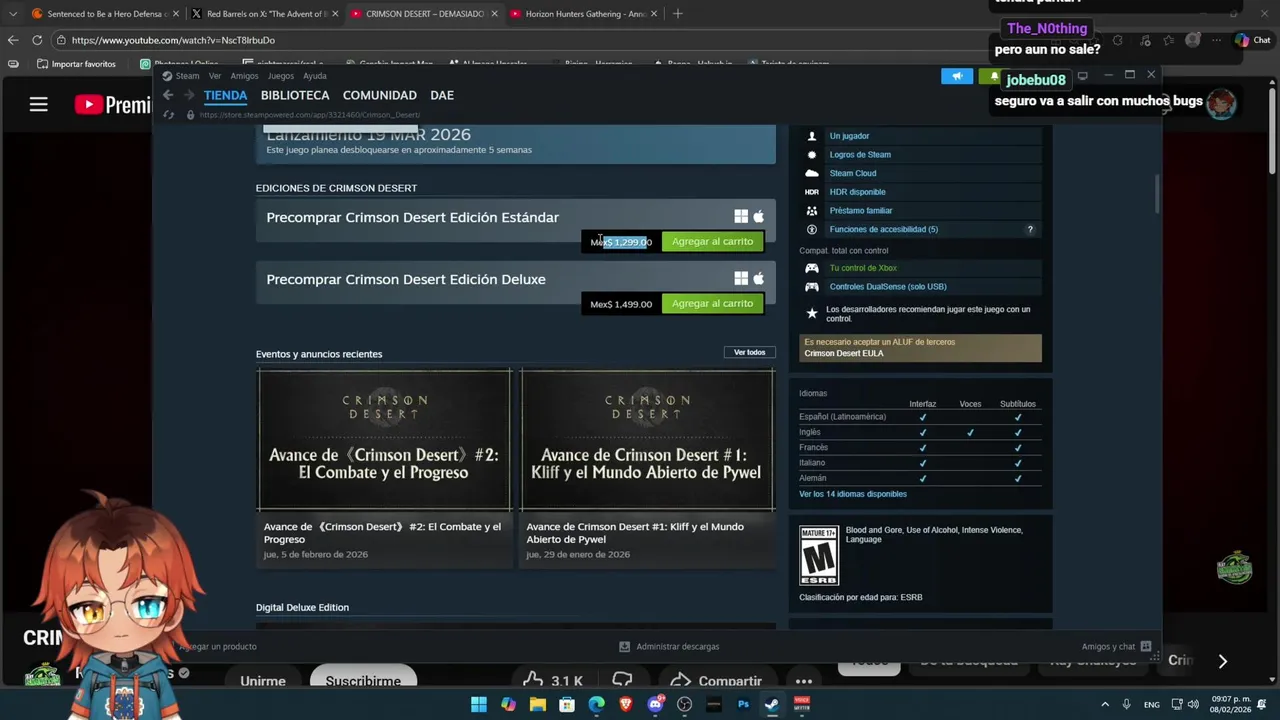Open the Windows Start menu

(479, 704)
